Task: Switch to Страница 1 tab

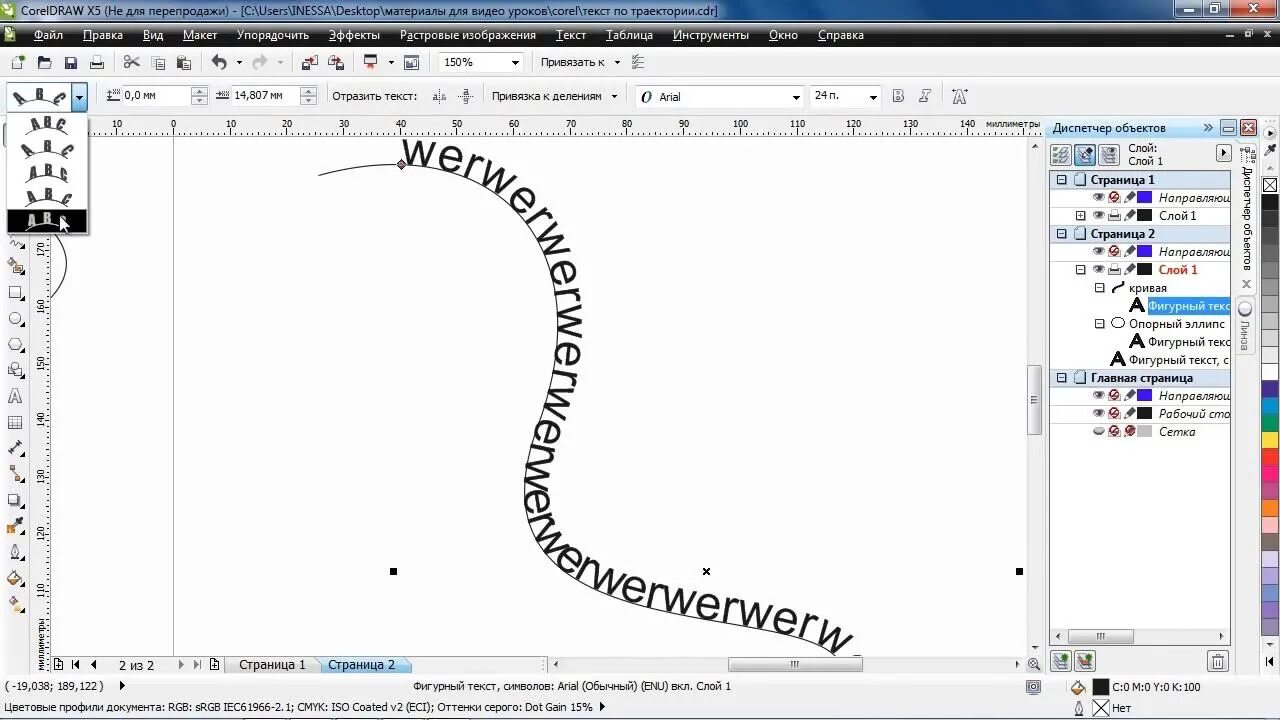Action: 272,664
